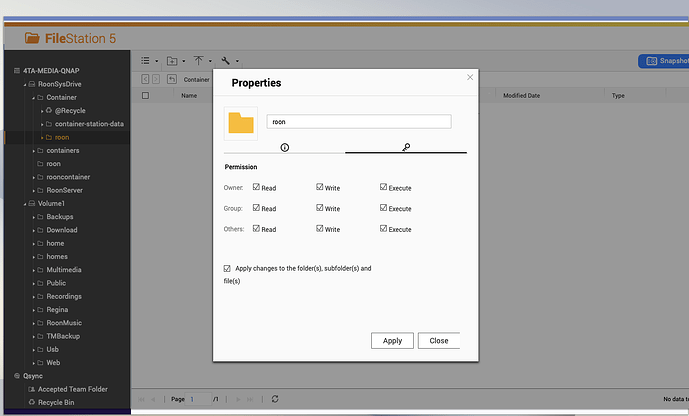Switch to the permission key tab
This screenshot has width=689, height=416.
[x=406, y=147]
